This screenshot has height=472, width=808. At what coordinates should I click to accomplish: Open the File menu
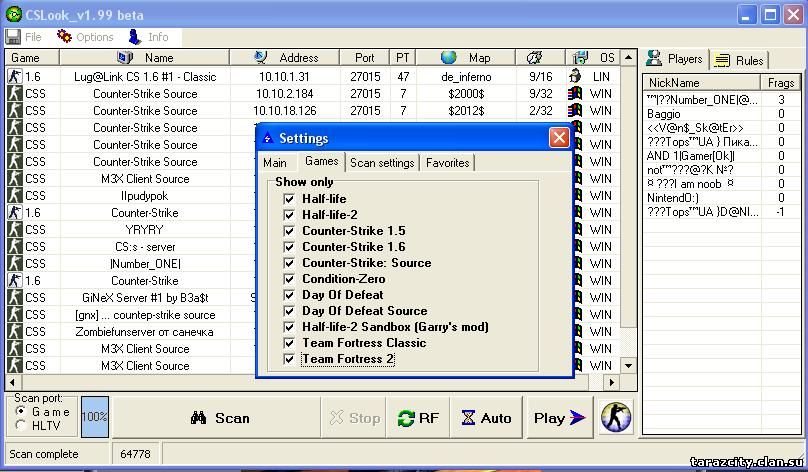(x=24, y=37)
